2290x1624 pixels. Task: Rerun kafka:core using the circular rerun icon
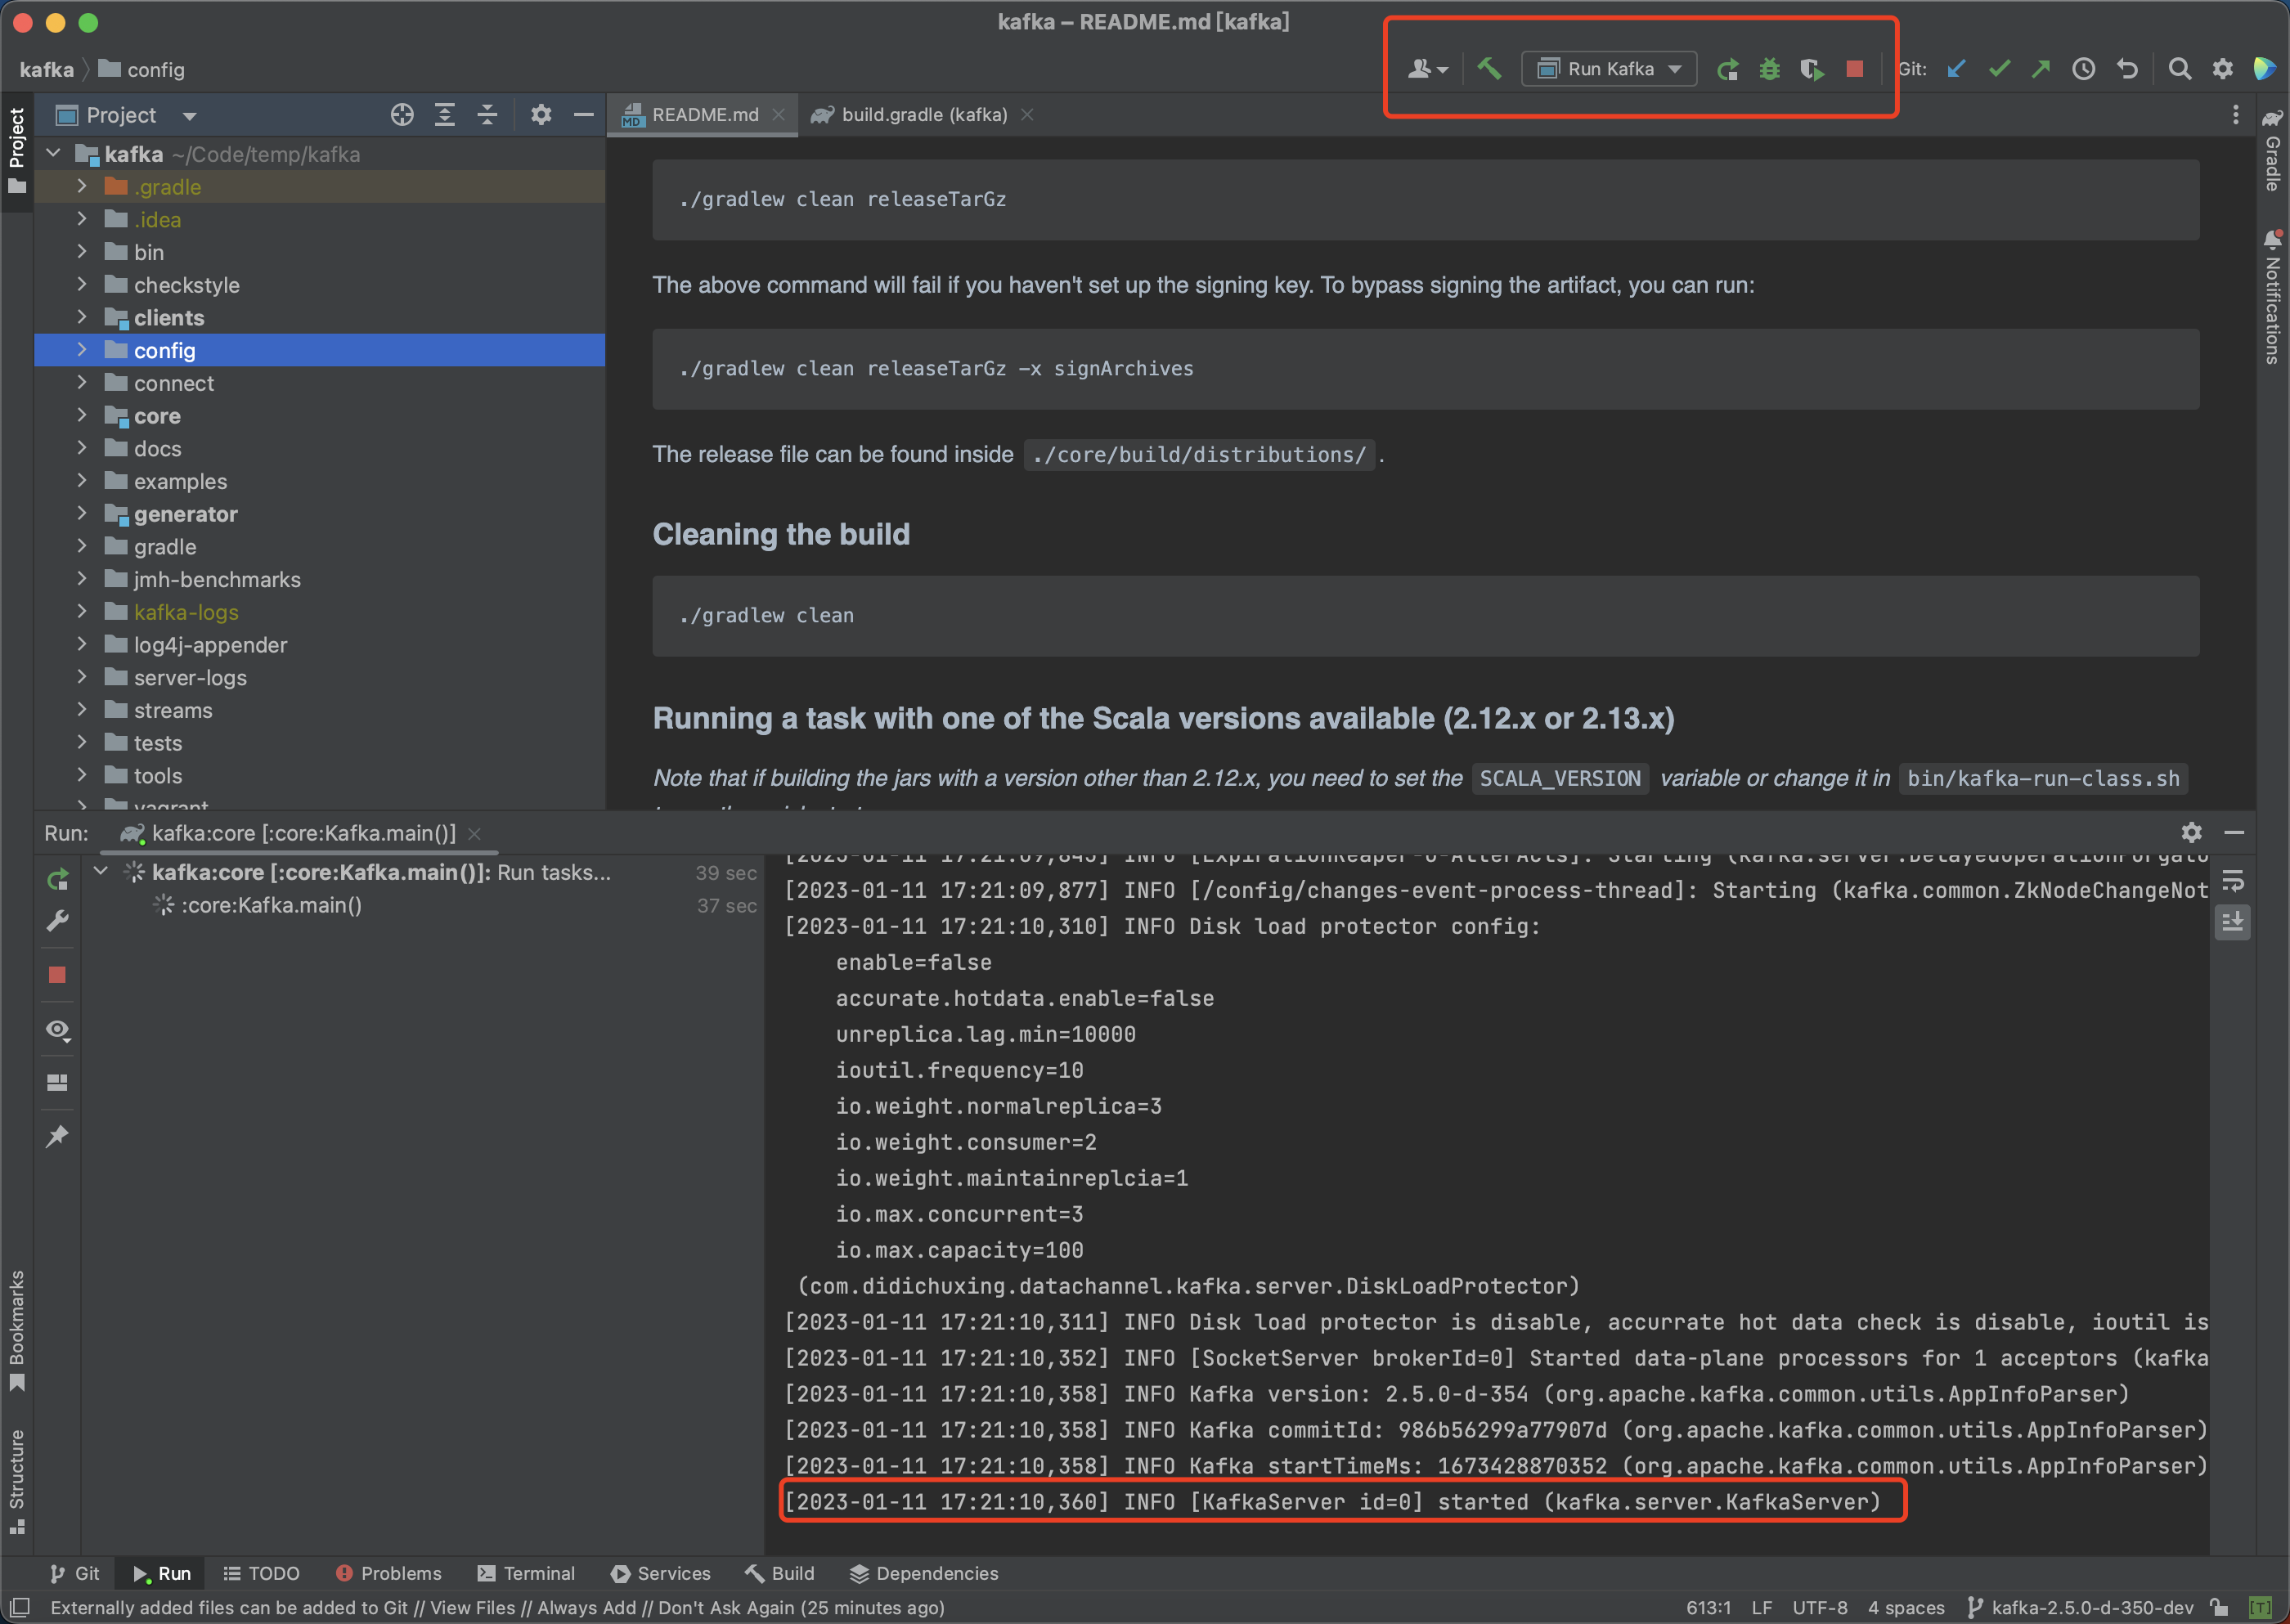point(58,880)
